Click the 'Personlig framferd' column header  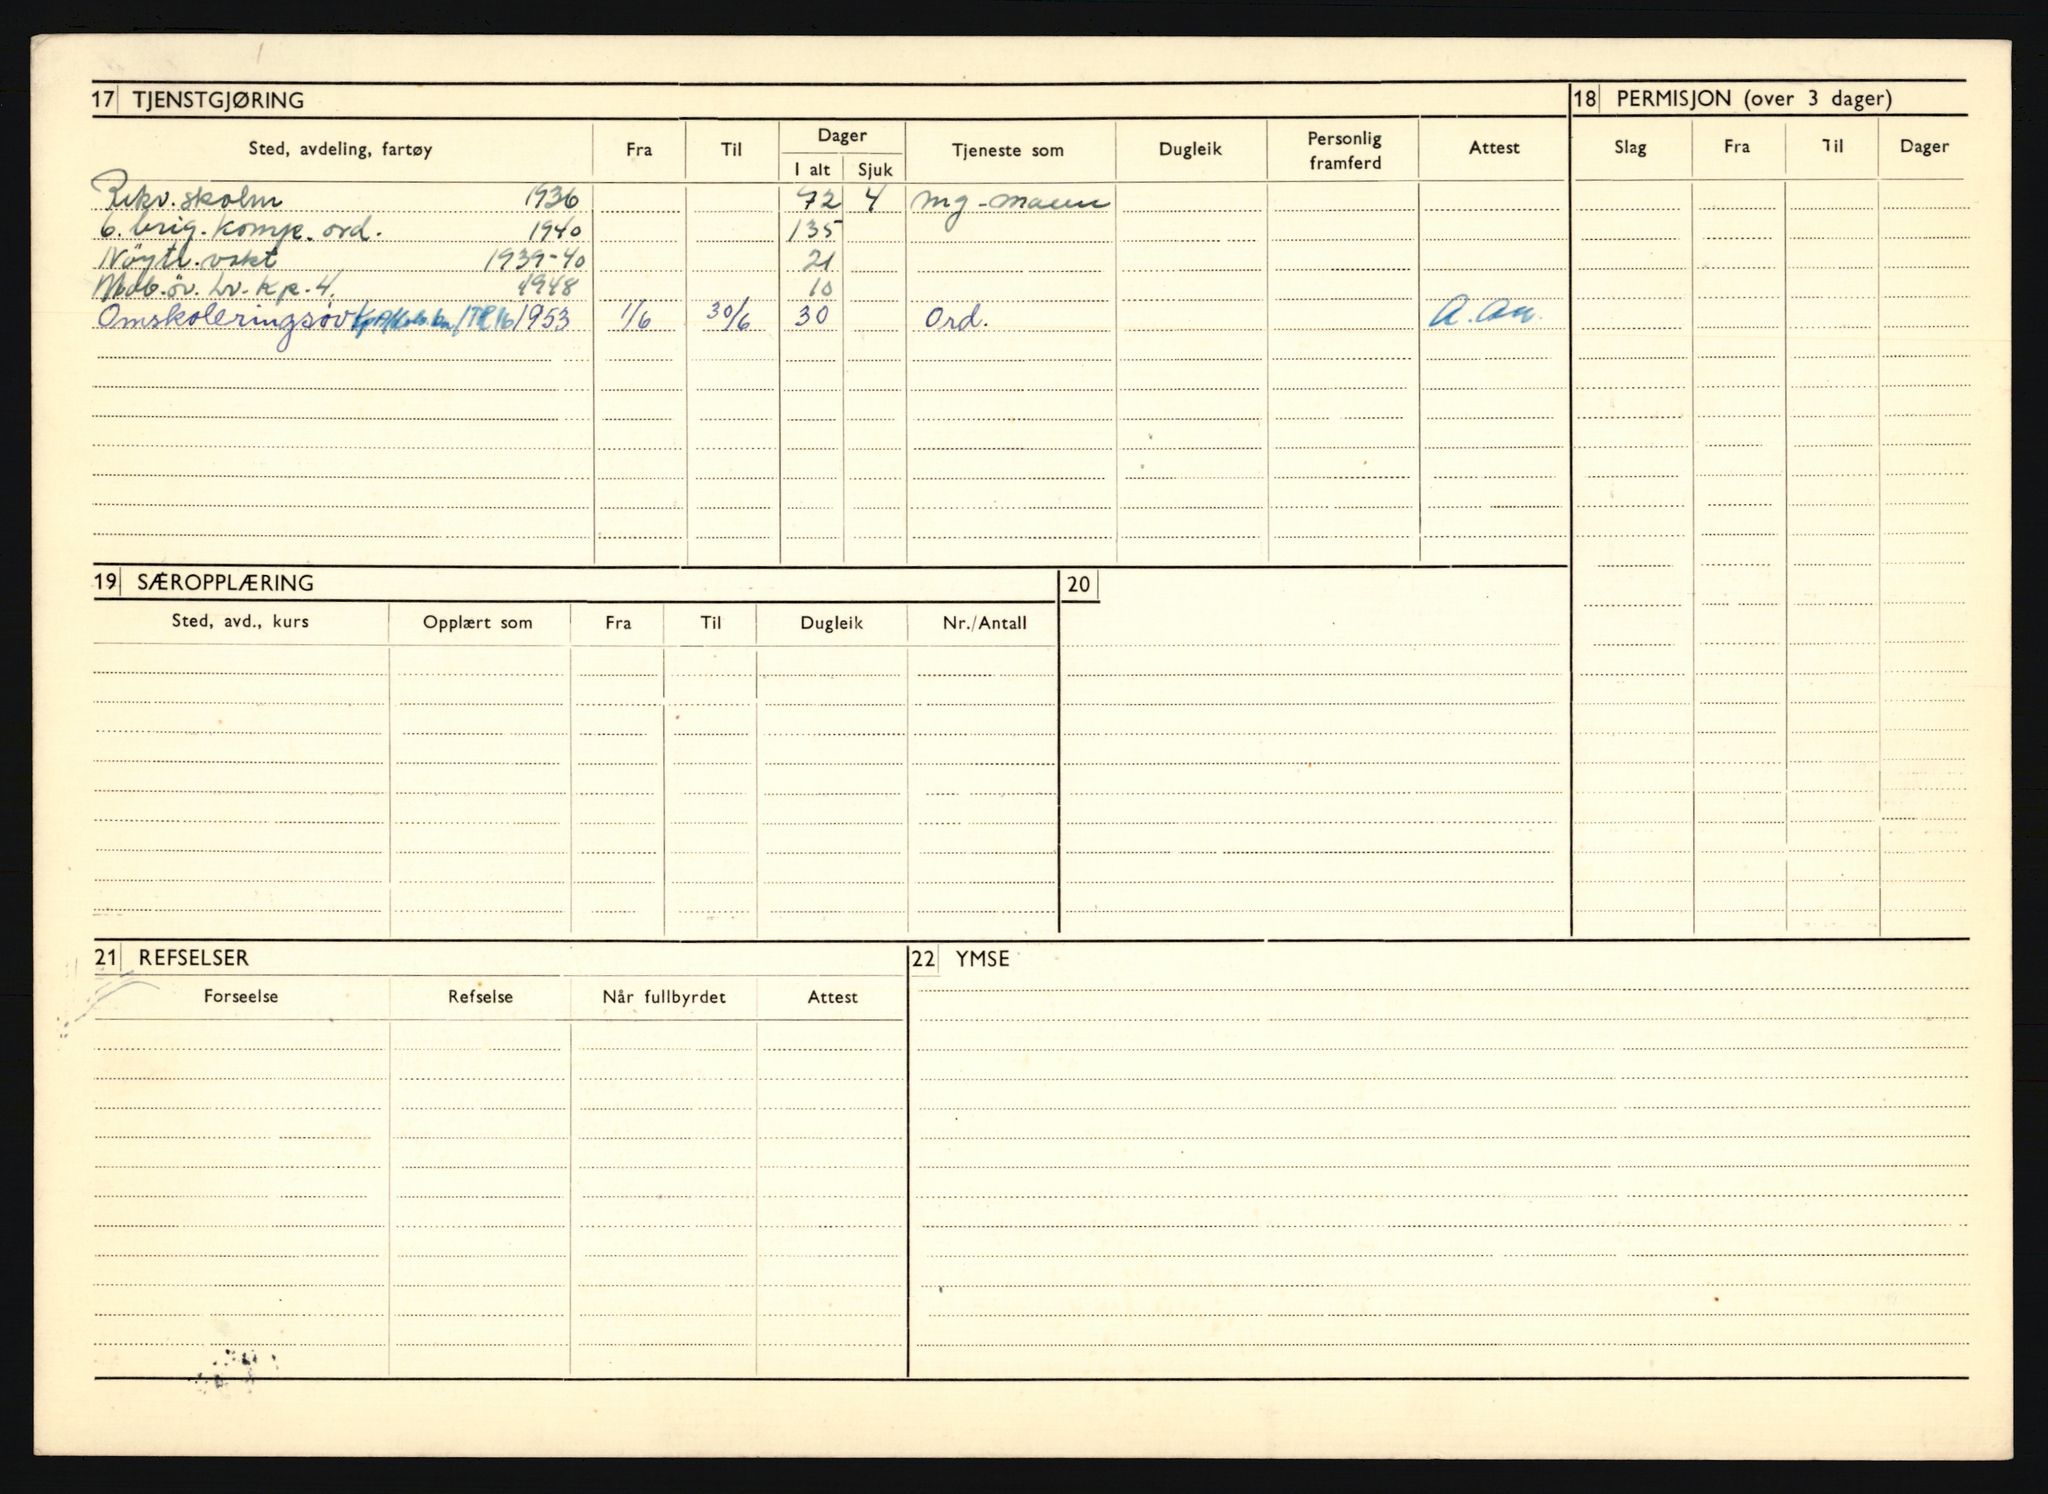point(1344,151)
